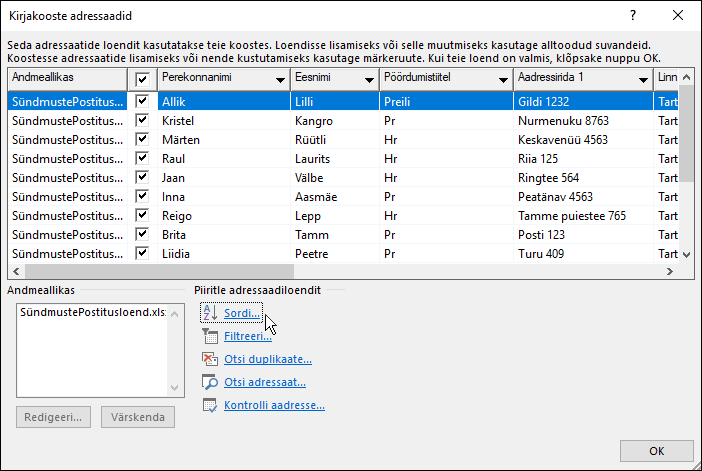Select the cell "Riia 125"
702x471 pixels.
pyautogui.click(x=583, y=158)
